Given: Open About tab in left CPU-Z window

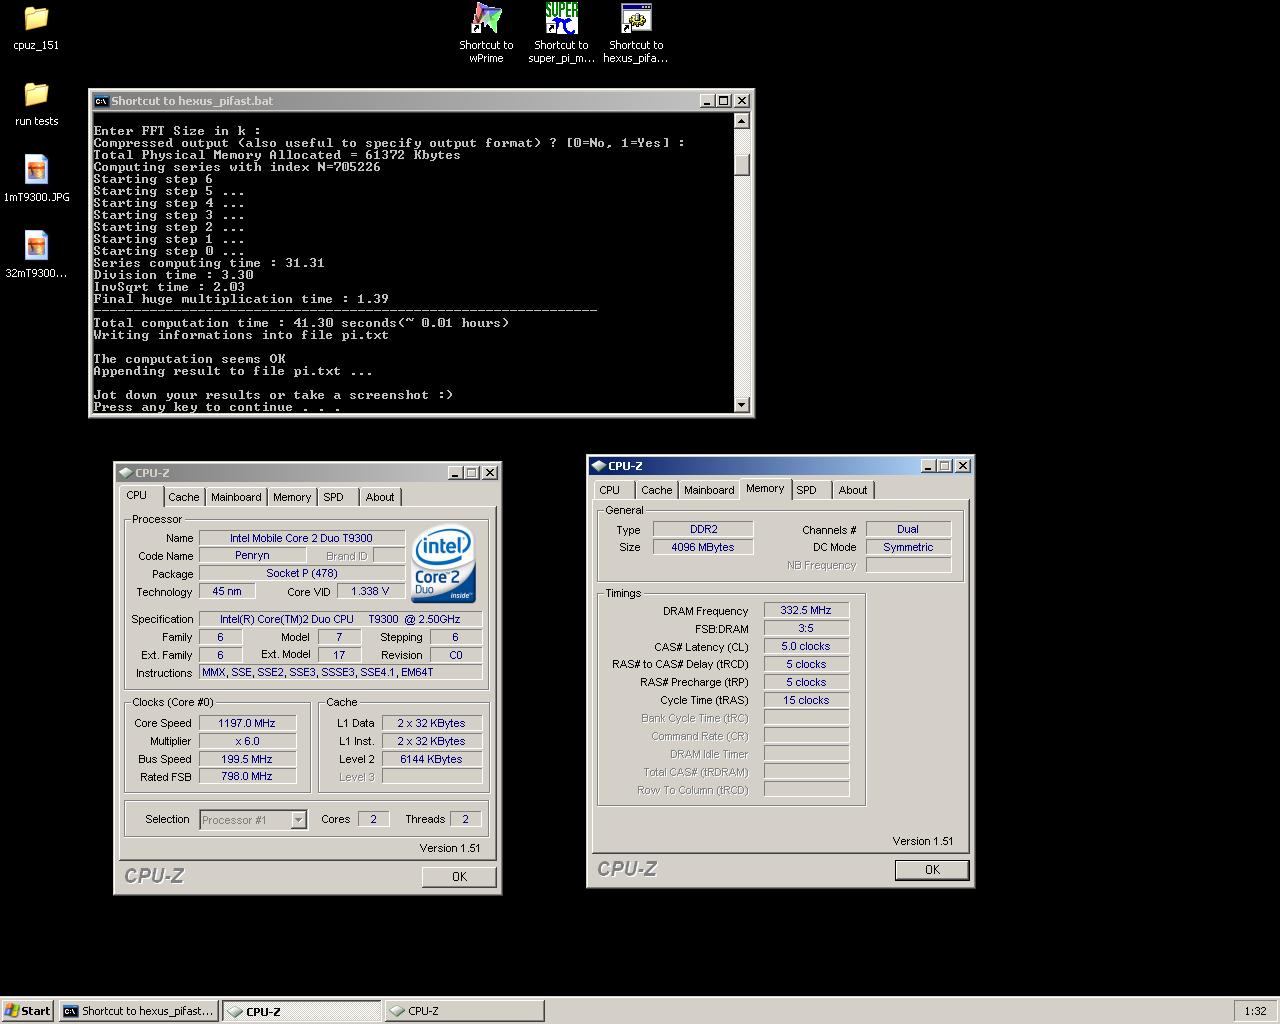Looking at the screenshot, I should click(380, 497).
